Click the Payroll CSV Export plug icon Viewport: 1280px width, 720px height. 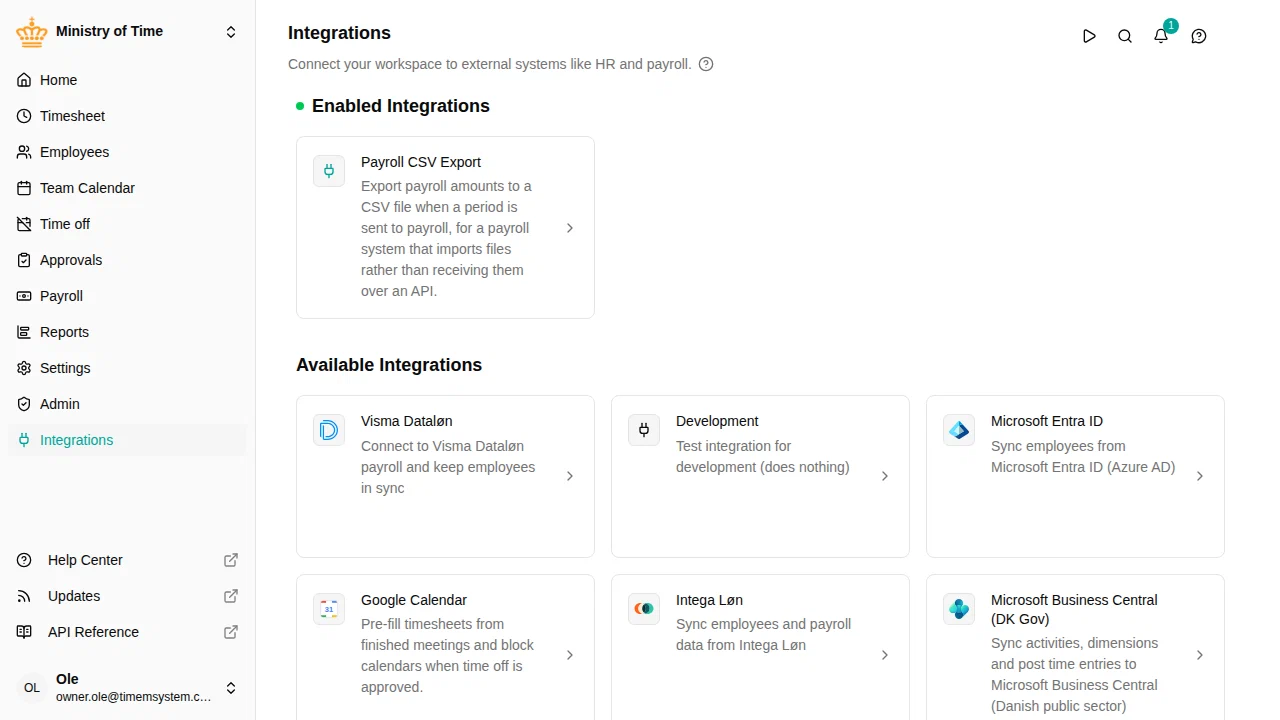coord(329,171)
